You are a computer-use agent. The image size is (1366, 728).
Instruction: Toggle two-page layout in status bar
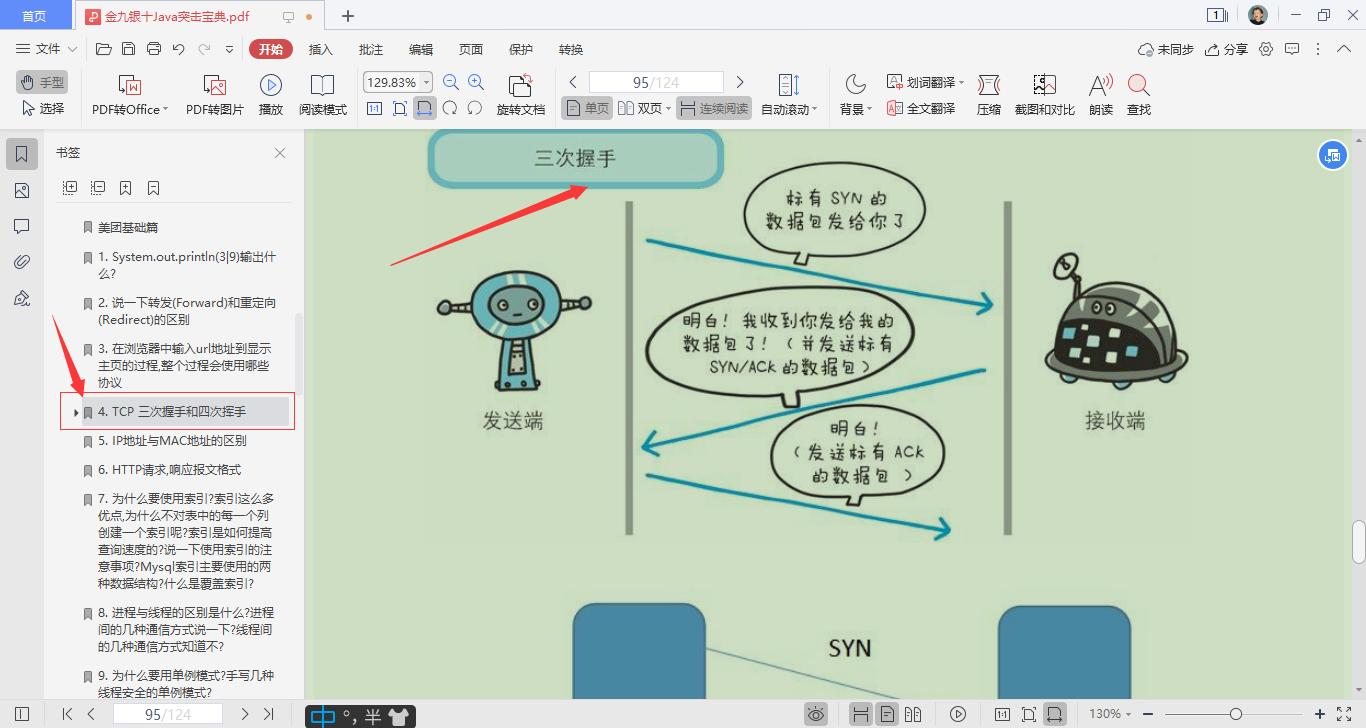(x=913, y=714)
